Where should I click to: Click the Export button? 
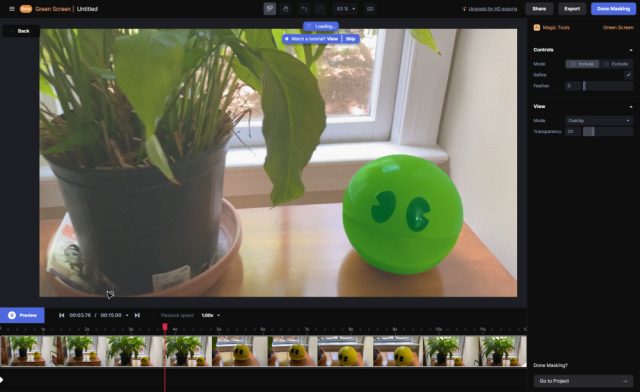(x=572, y=9)
